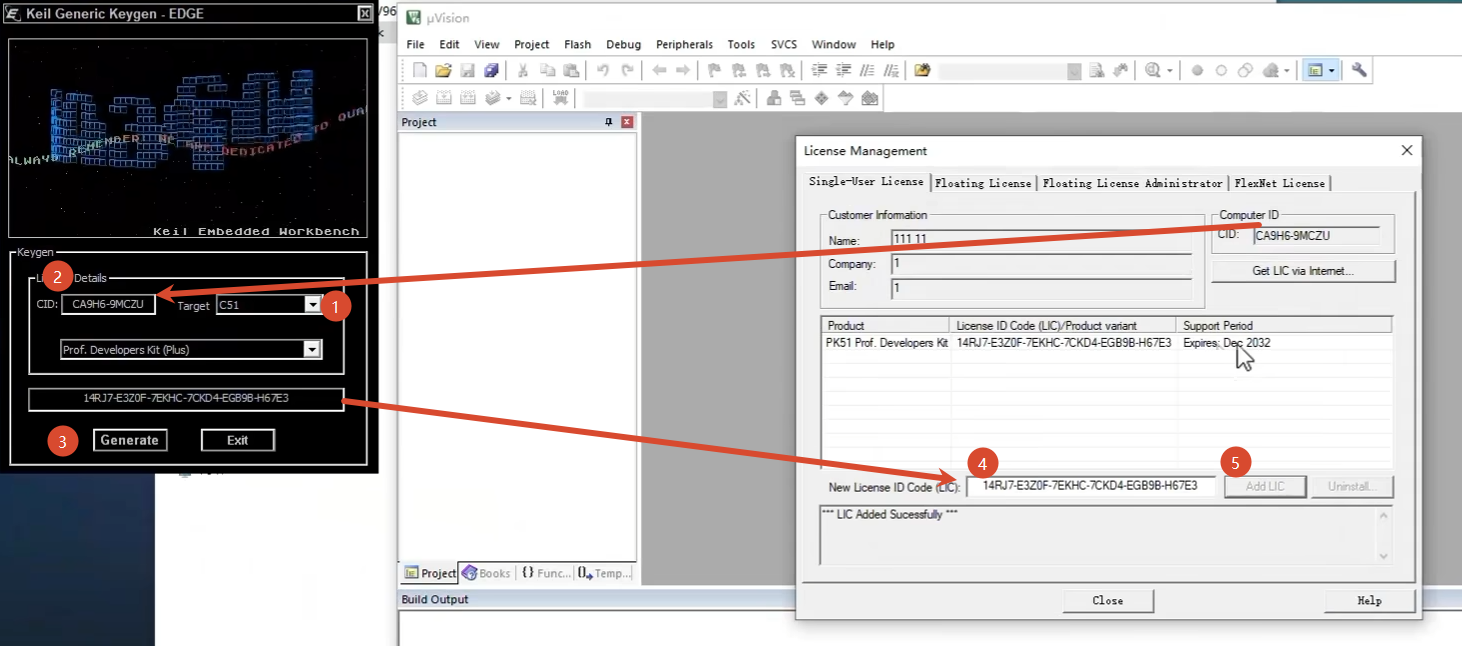Open the Peripherals menu
This screenshot has width=1462, height=646.
(684, 44)
